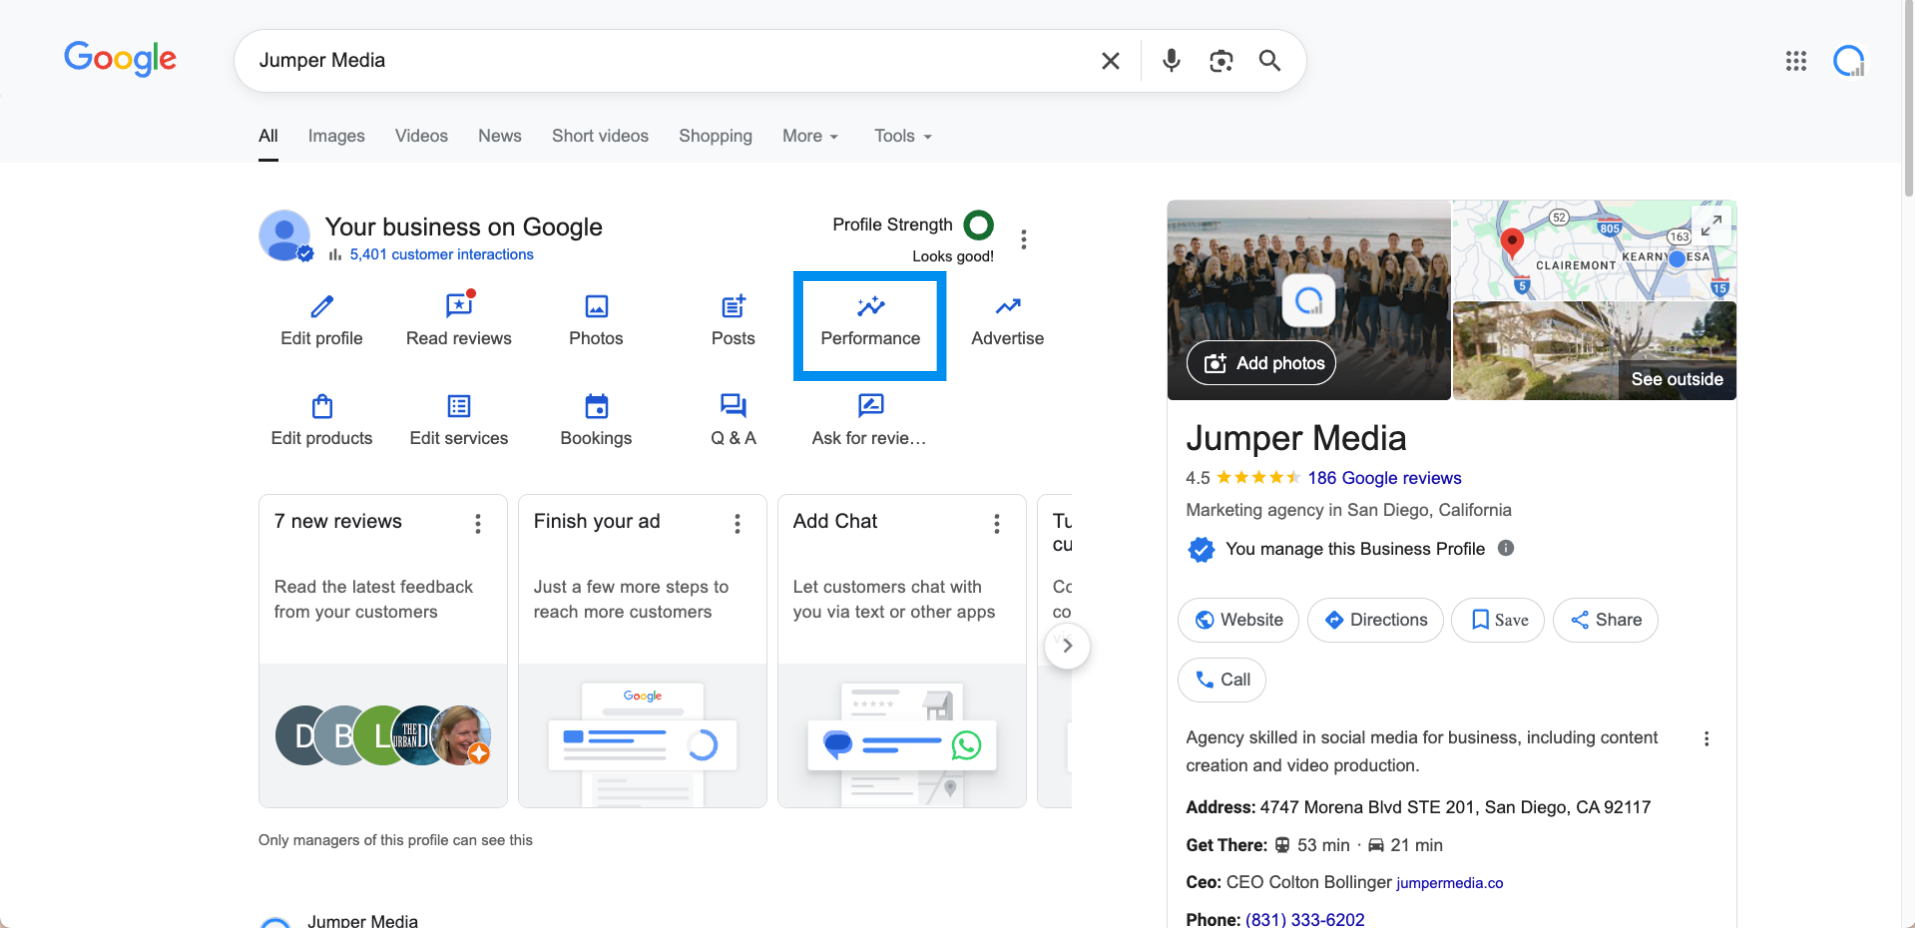Click the Edit profile pencil icon
Viewport: 1915px width, 928px height.
point(321,307)
